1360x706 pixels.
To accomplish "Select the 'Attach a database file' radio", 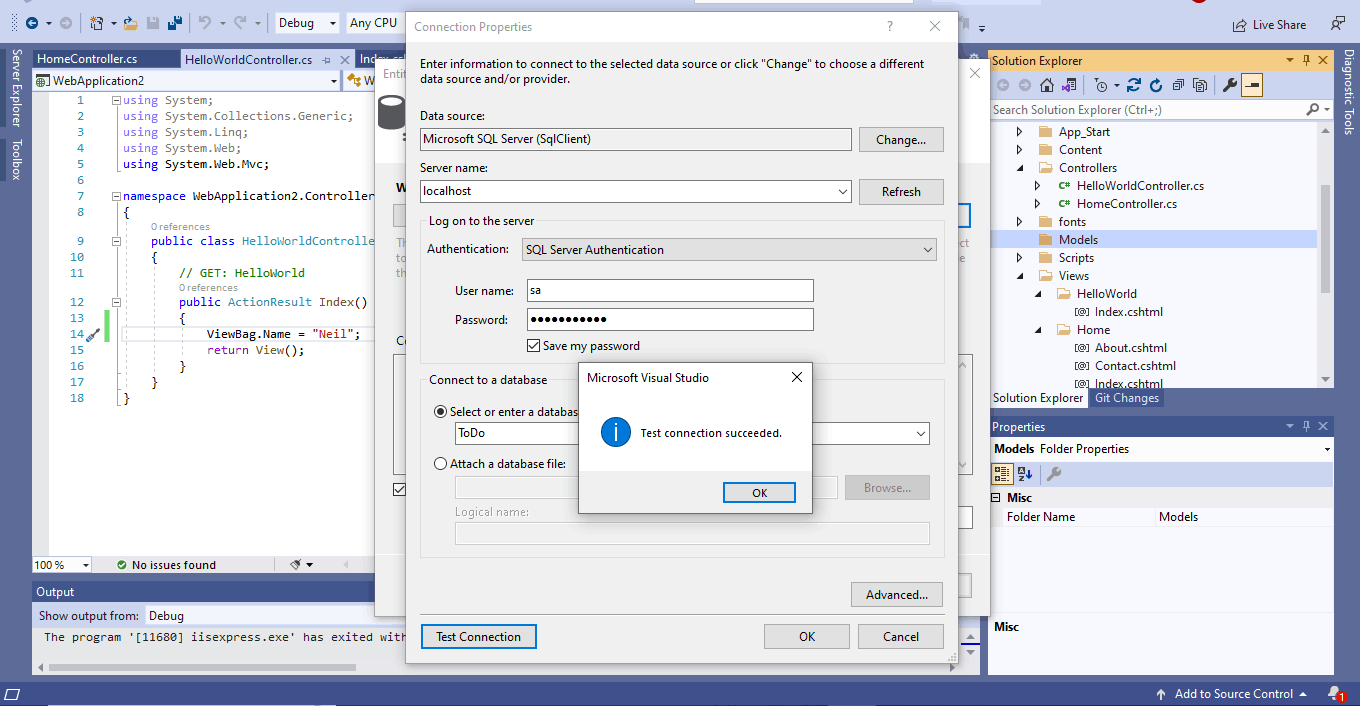I will point(441,463).
